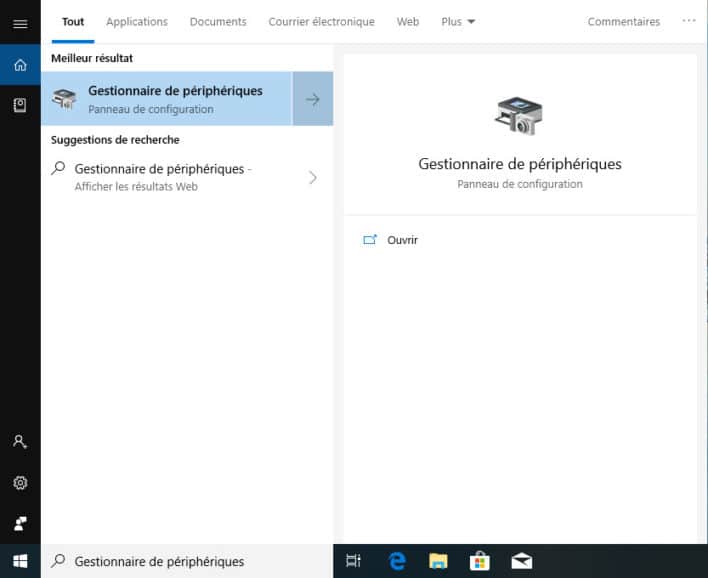Click 'Afficher les résultats Web' text
The width and height of the screenshot is (708, 578).
point(136,186)
